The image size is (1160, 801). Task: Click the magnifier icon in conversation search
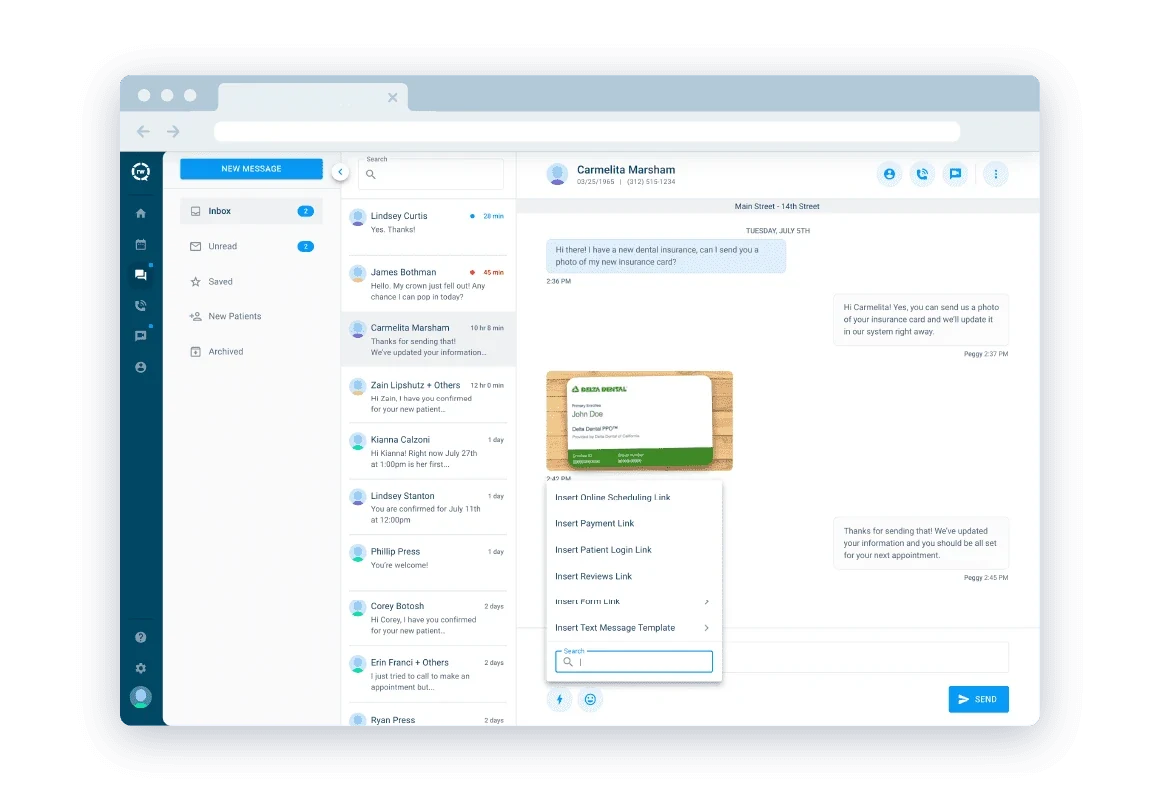(x=371, y=175)
